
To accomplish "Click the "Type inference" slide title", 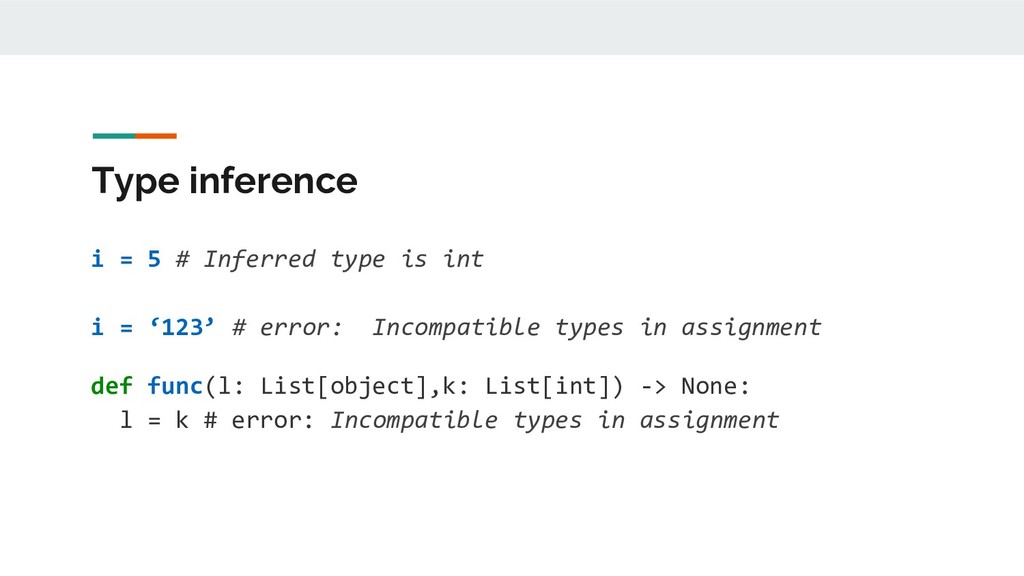I will pos(224,182).
